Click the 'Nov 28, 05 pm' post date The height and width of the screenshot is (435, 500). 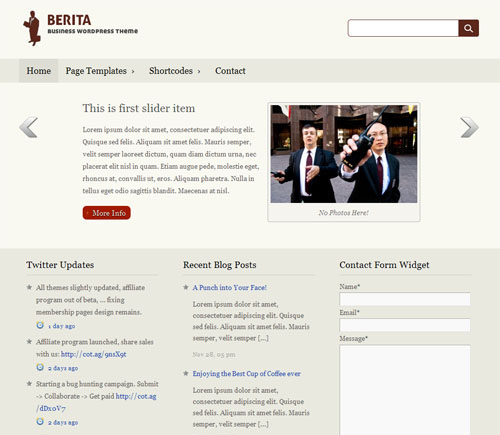tap(214, 354)
